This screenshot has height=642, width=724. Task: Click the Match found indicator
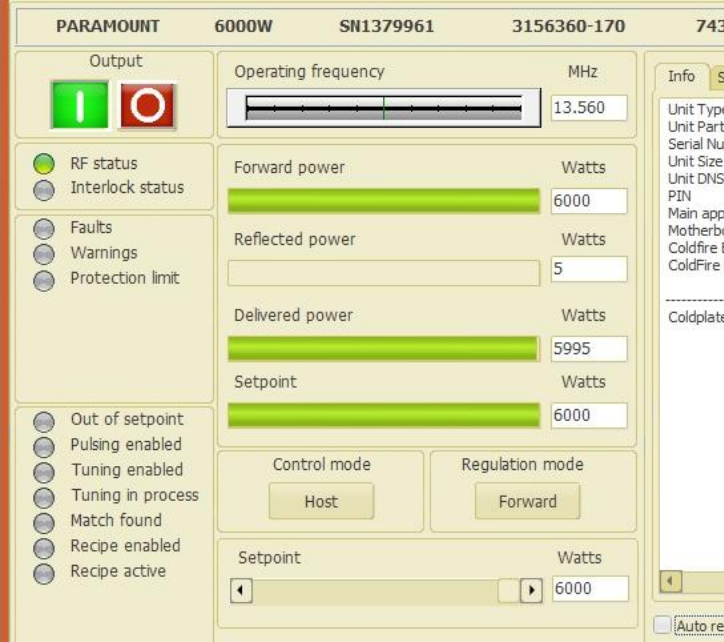point(44,522)
